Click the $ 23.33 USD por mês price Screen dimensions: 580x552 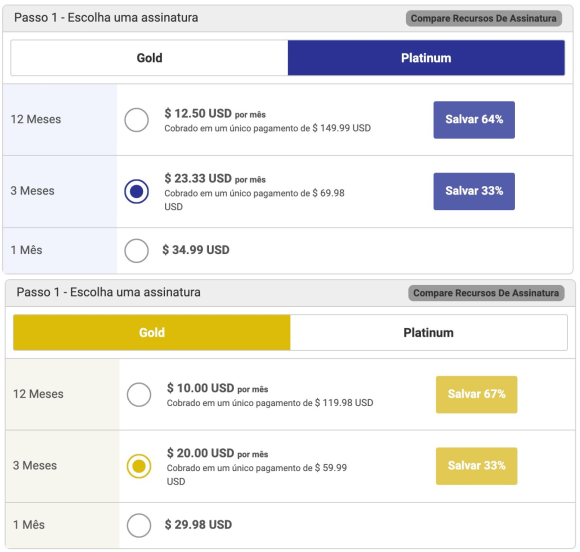click(215, 179)
